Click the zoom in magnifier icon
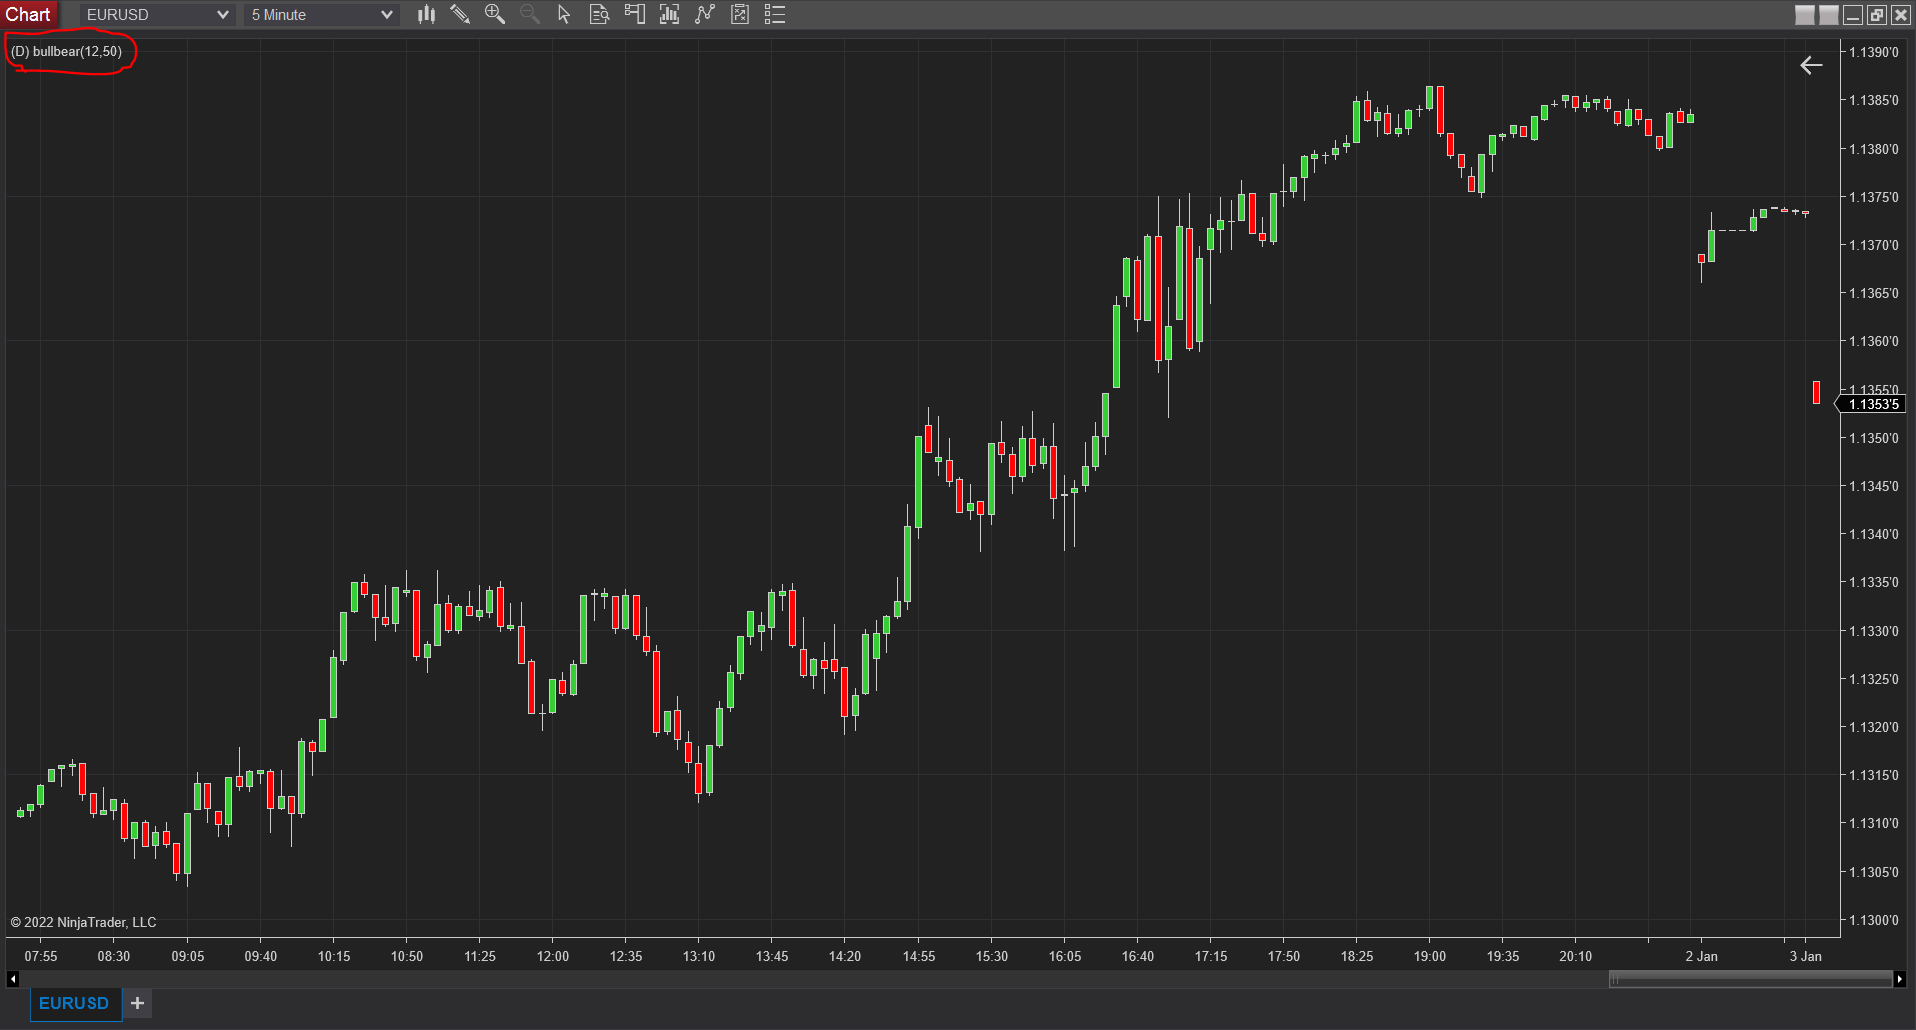The height and width of the screenshot is (1030, 1916). click(x=495, y=14)
